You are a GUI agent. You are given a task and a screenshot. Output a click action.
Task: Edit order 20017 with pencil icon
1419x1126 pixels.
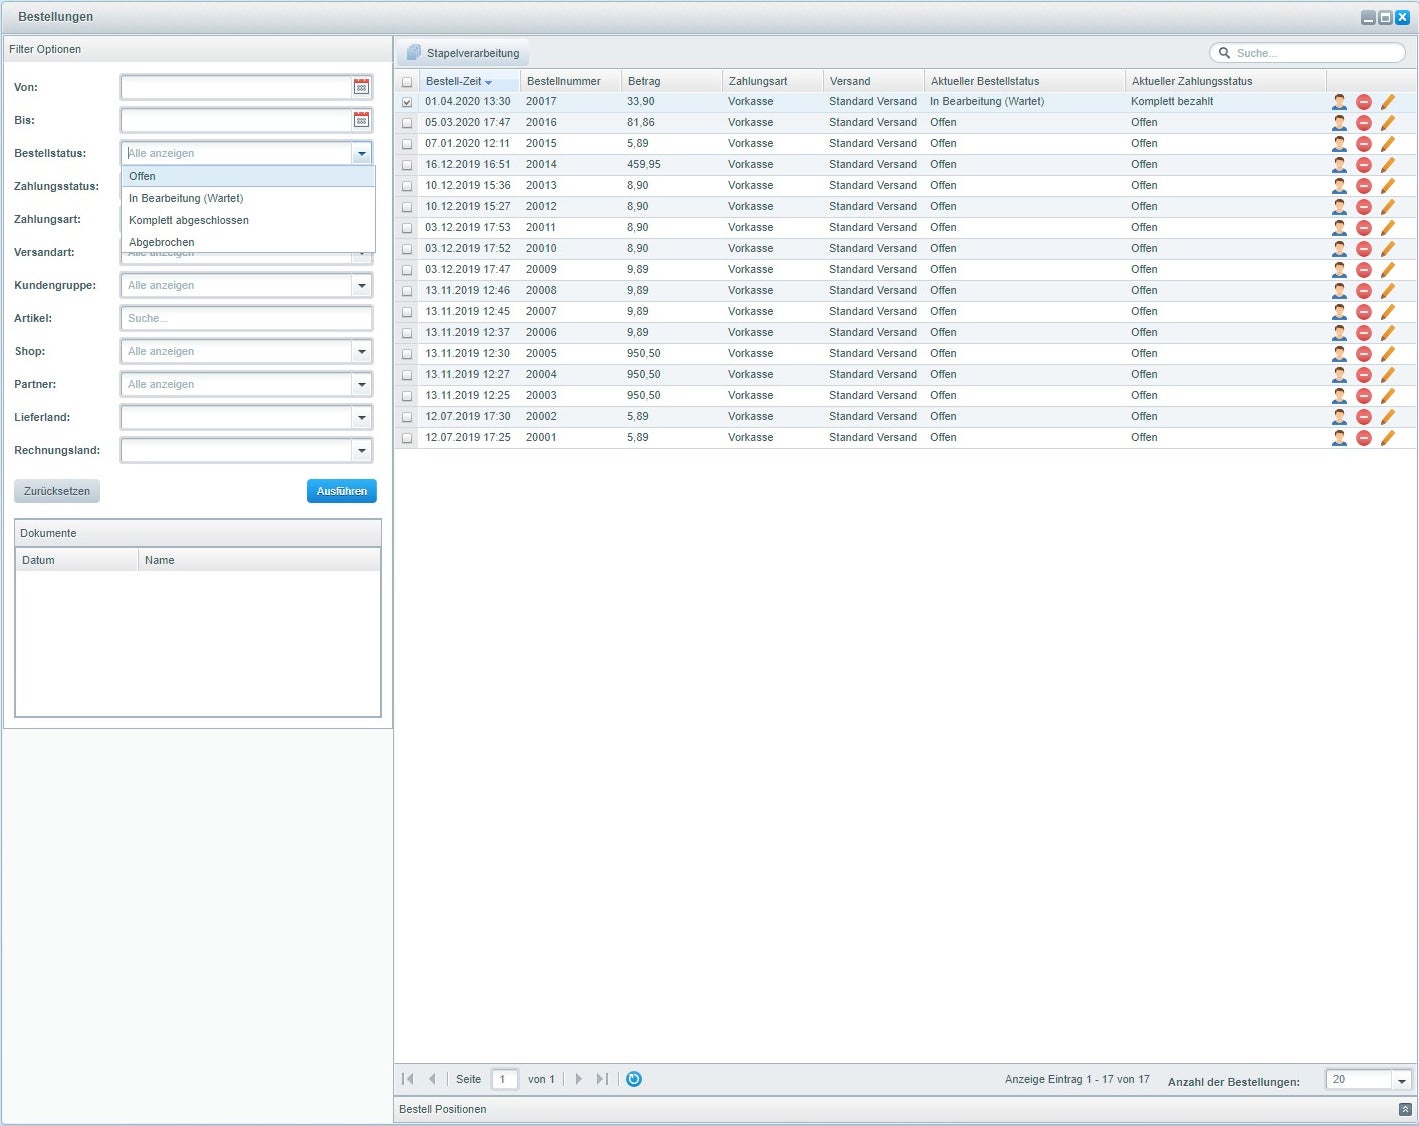[x=1387, y=102]
